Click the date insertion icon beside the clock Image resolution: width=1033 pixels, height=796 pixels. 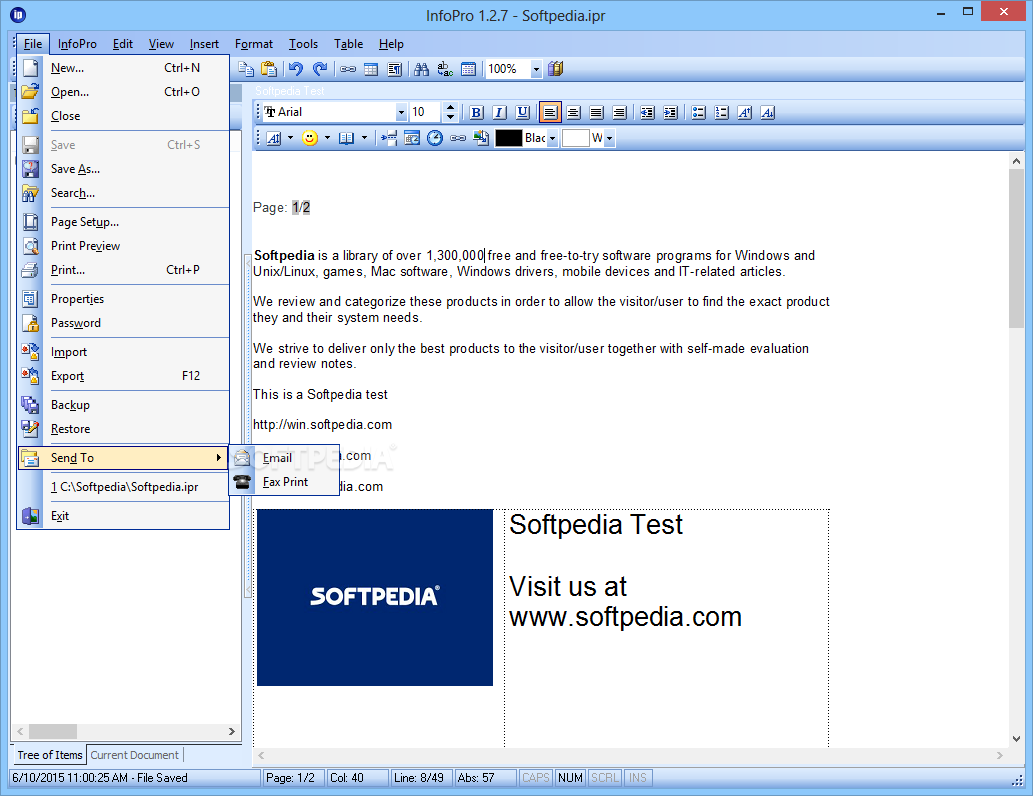click(412, 138)
